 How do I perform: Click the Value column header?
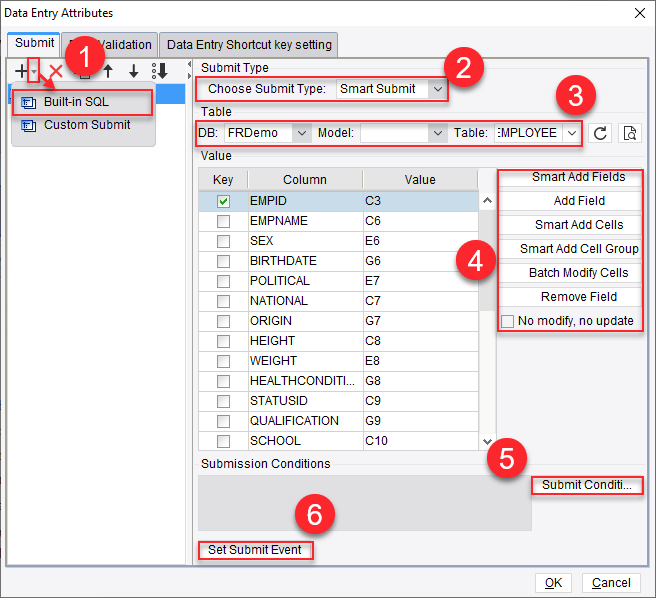pyautogui.click(x=420, y=180)
